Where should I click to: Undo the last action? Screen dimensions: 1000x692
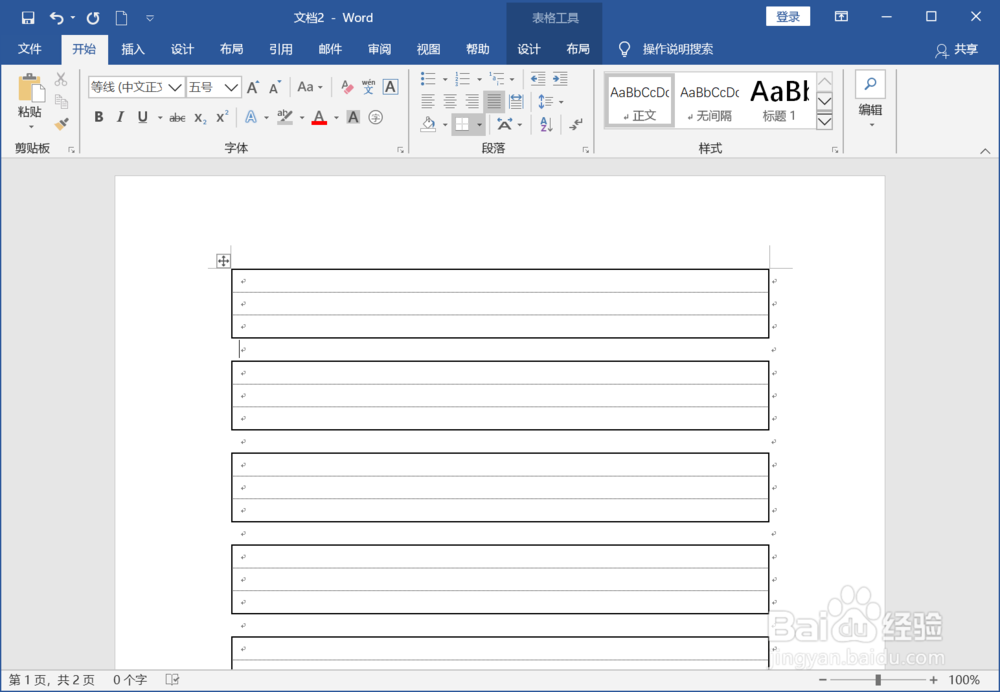click(x=57, y=17)
